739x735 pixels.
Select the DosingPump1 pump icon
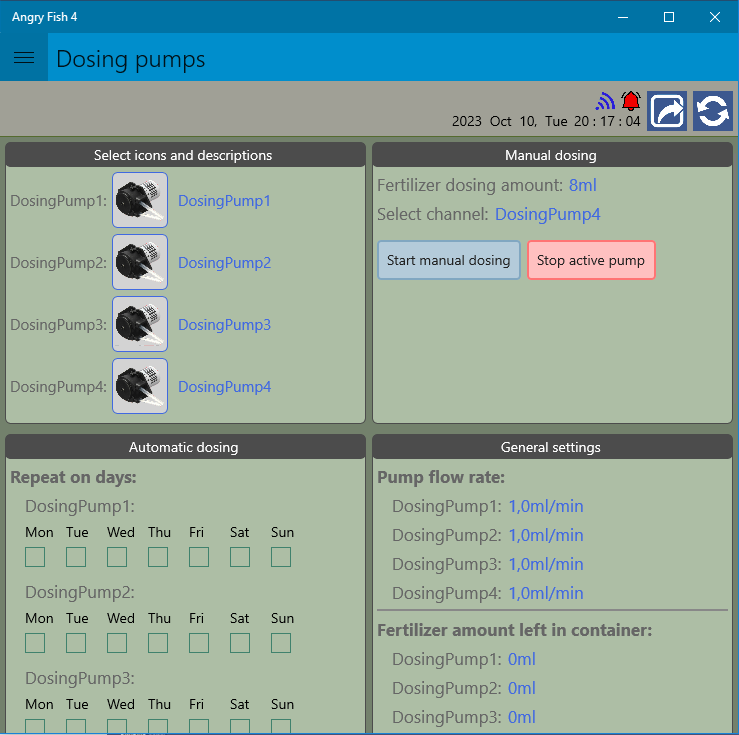[x=140, y=200]
